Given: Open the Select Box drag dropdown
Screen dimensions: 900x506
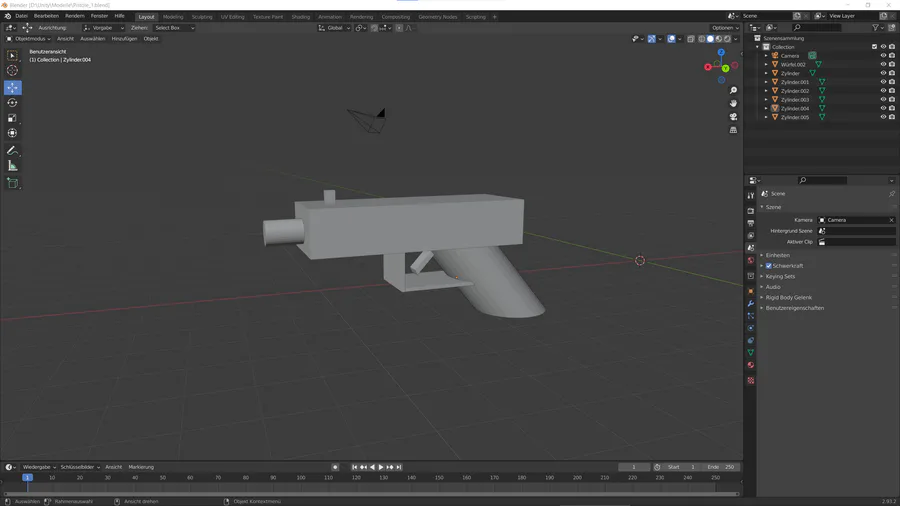Looking at the screenshot, I should (x=174, y=28).
